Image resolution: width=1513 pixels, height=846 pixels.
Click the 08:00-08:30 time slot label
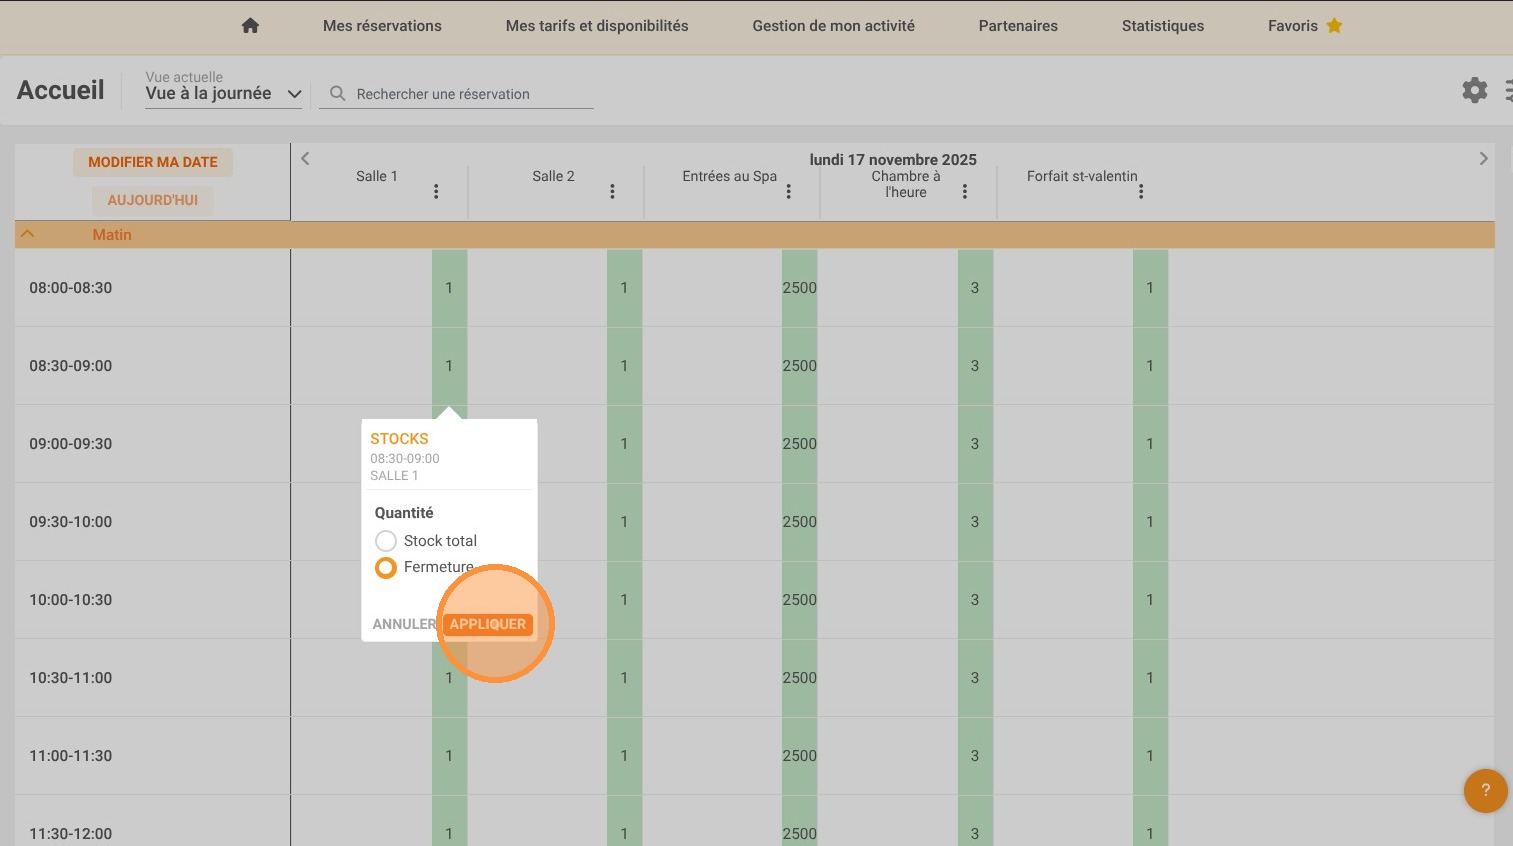(x=71, y=288)
